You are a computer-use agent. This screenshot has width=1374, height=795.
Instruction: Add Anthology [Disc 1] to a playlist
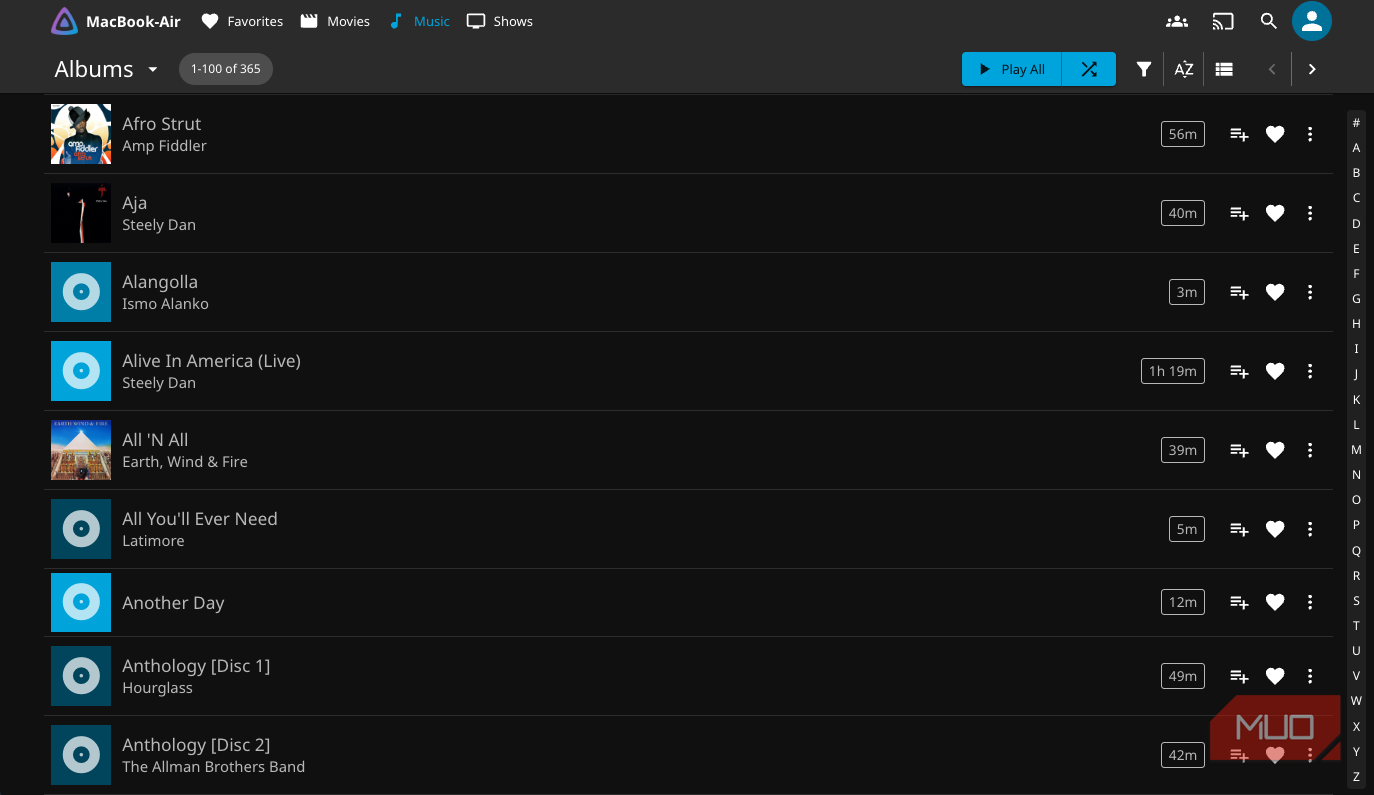(1239, 676)
